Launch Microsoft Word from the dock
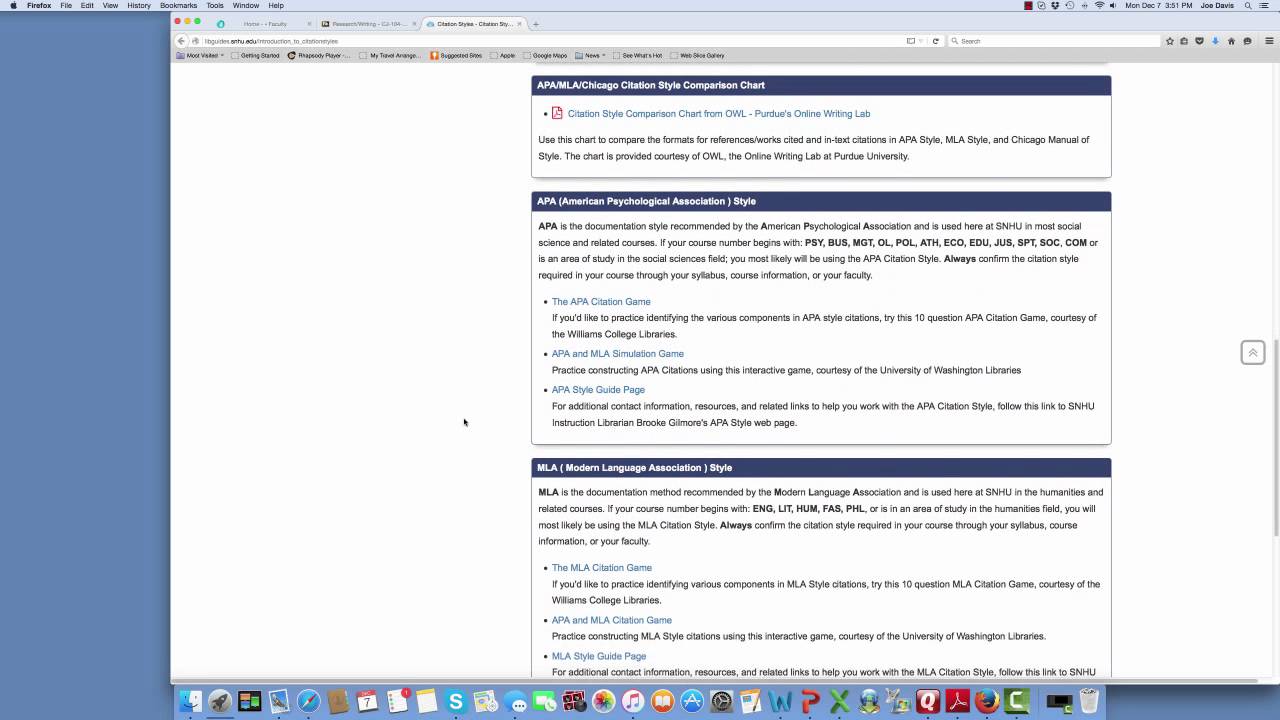The height and width of the screenshot is (720, 1280). click(780, 702)
